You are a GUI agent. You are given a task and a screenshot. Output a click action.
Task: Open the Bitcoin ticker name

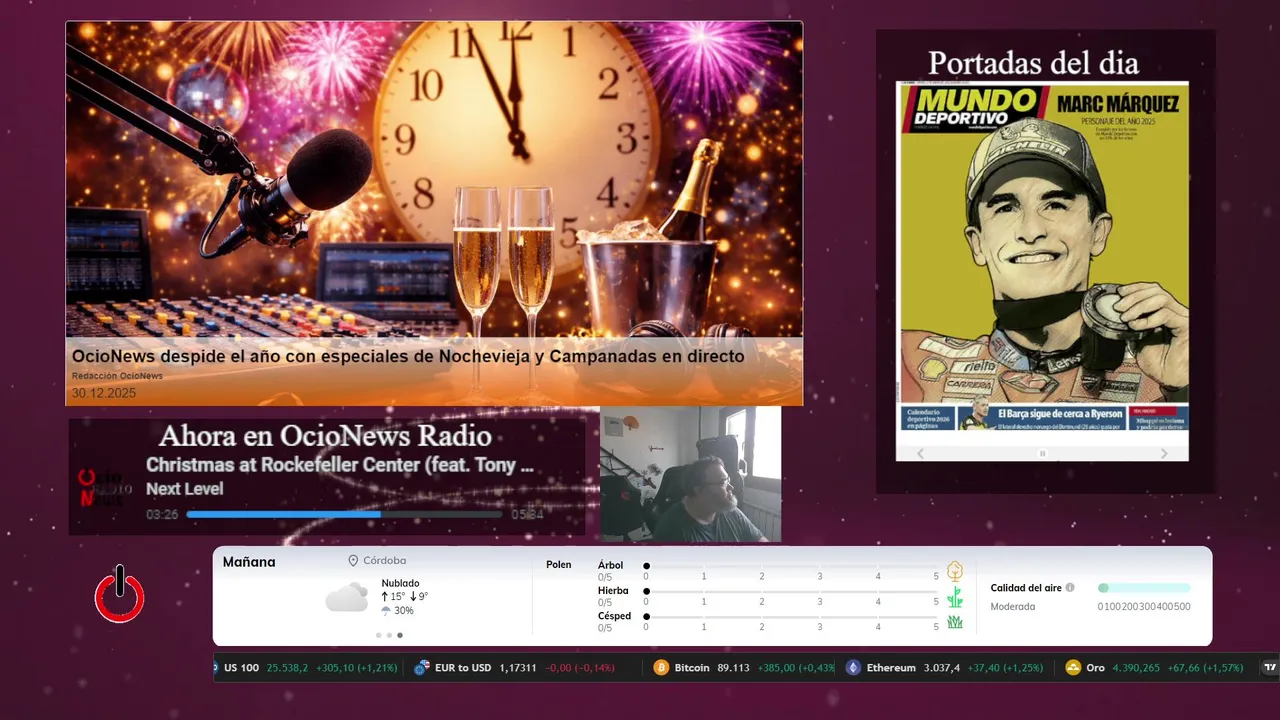tap(692, 668)
